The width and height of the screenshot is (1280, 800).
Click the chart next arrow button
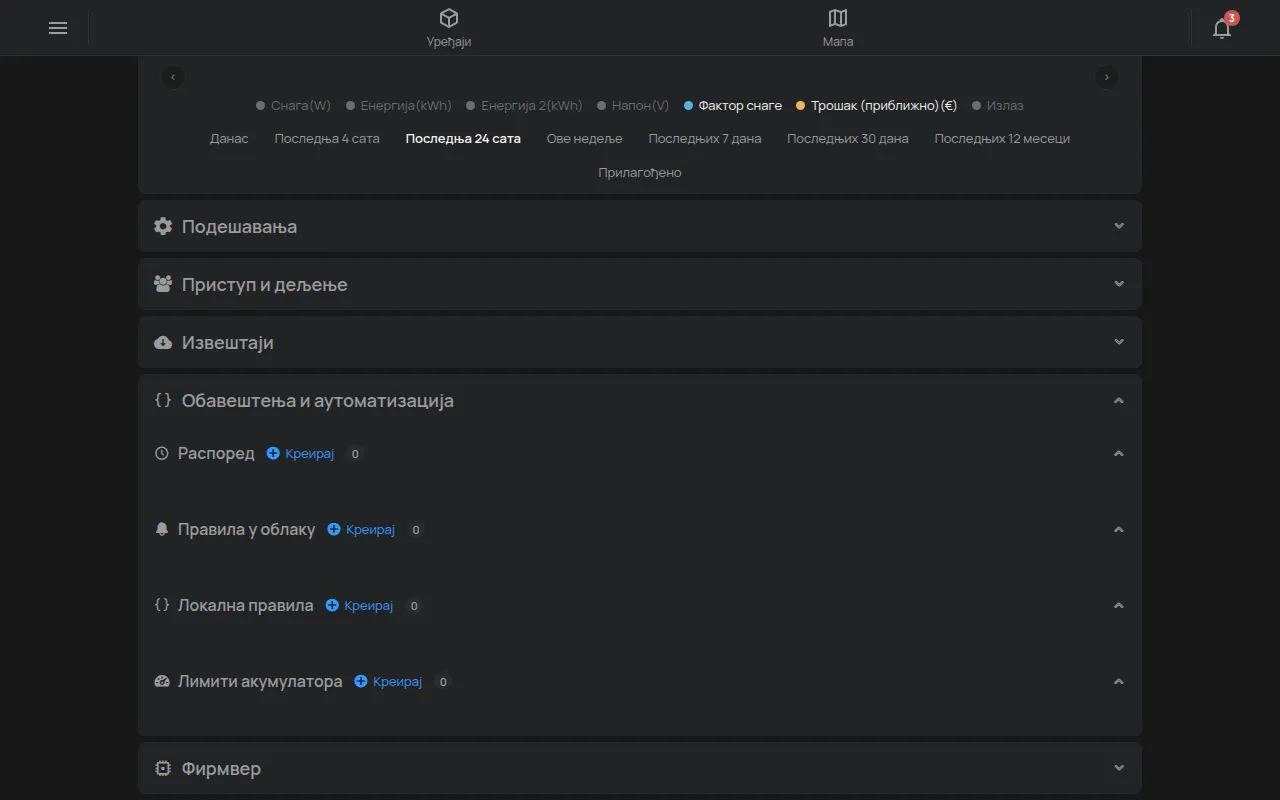[1106, 77]
